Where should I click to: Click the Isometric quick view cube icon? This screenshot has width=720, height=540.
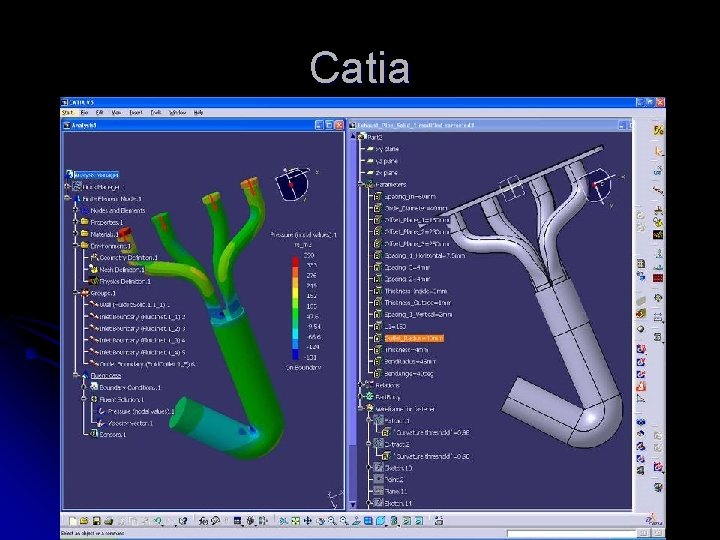381,521
